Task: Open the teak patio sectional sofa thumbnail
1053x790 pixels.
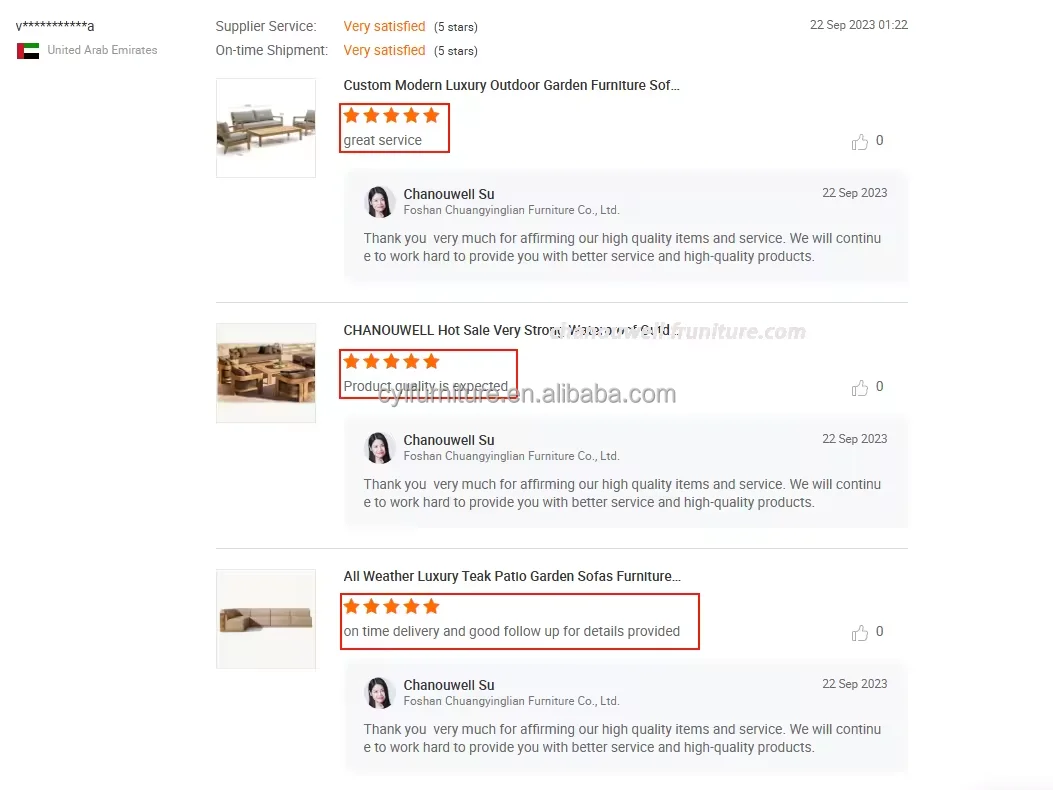Action: 266,619
